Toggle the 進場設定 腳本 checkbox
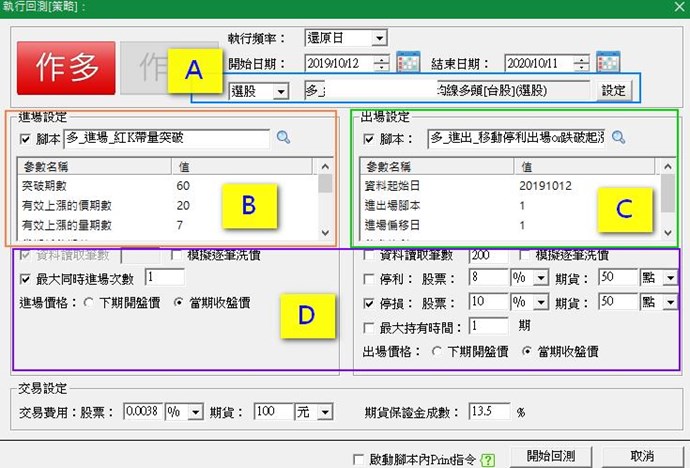Screen dimensions: 690x468 25,139
